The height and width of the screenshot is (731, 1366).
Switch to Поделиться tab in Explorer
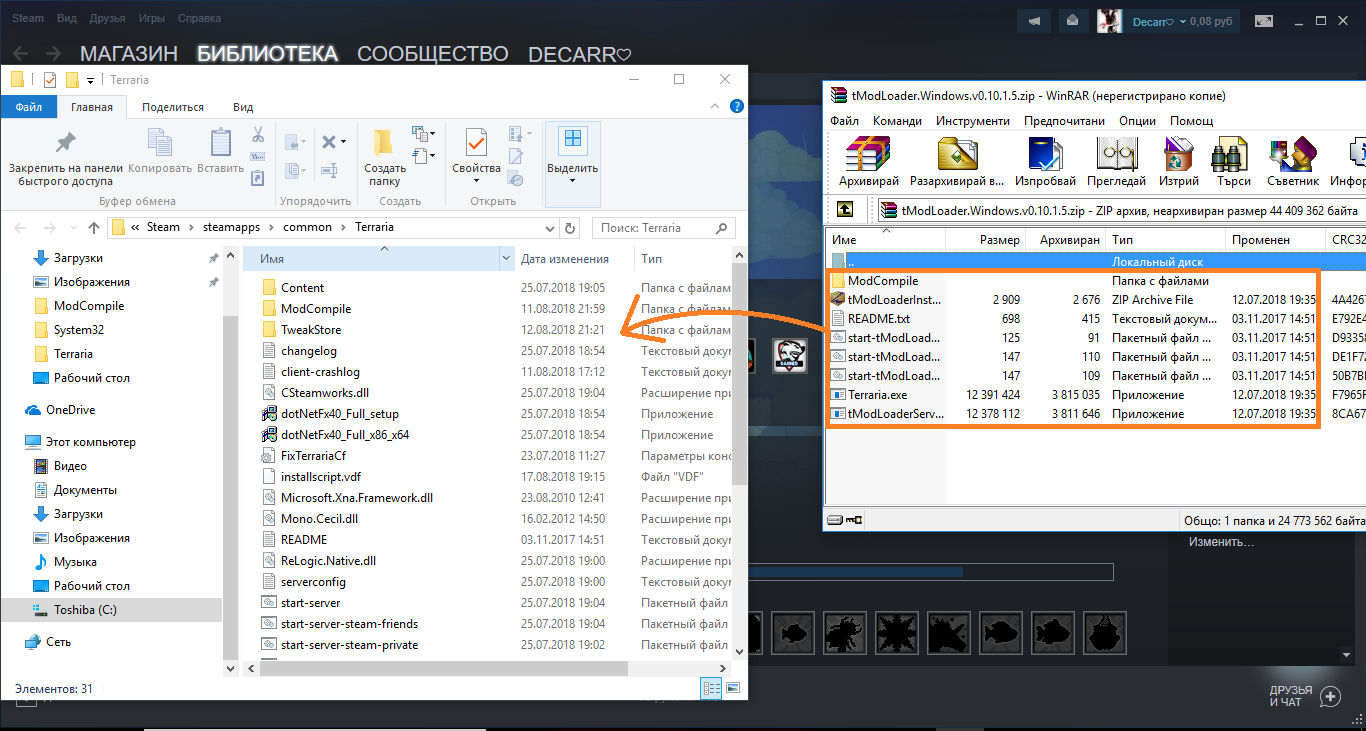click(x=173, y=107)
